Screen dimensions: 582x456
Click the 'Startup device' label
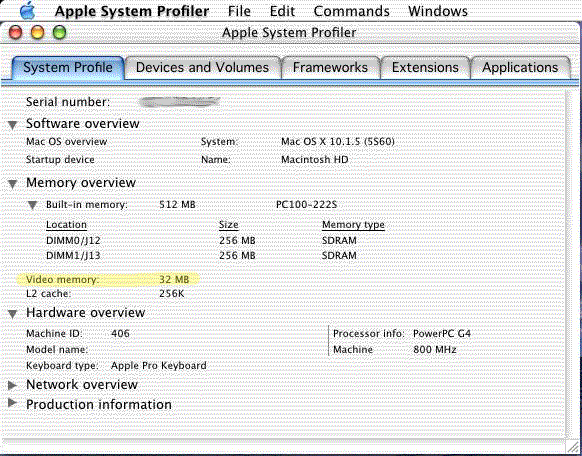pyautogui.click(x=60, y=160)
